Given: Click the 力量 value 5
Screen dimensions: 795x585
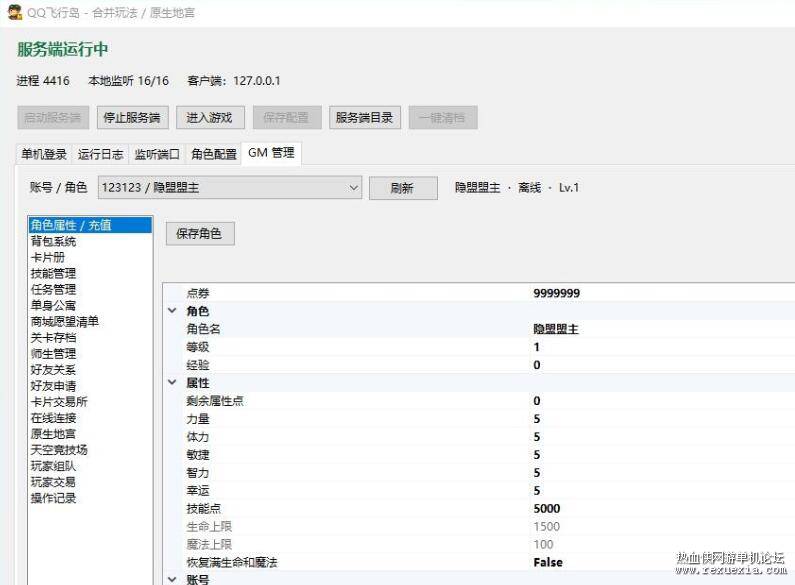Looking at the screenshot, I should [x=536, y=419].
